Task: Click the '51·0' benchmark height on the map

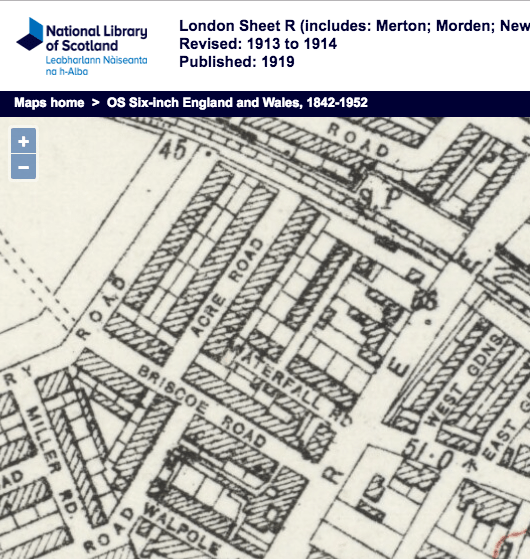Action: point(429,453)
